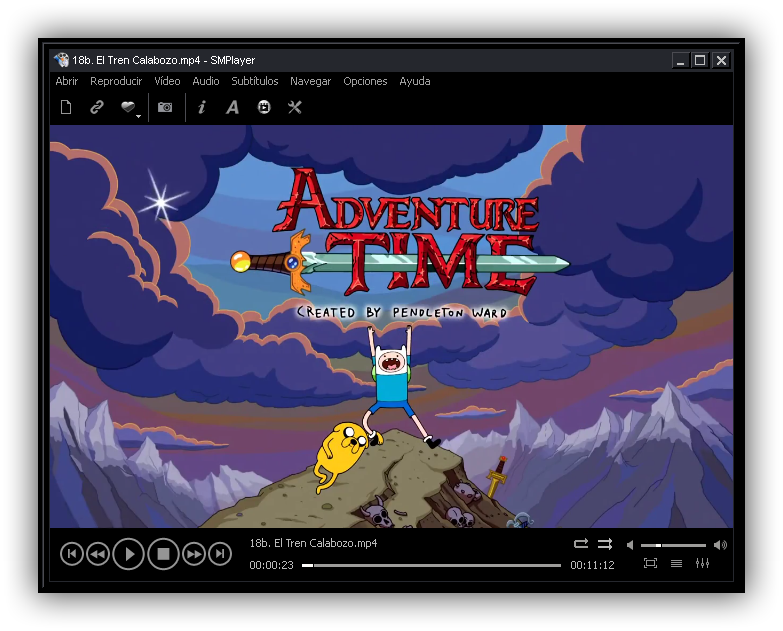Jump to the previous track

pyautogui.click(x=72, y=554)
